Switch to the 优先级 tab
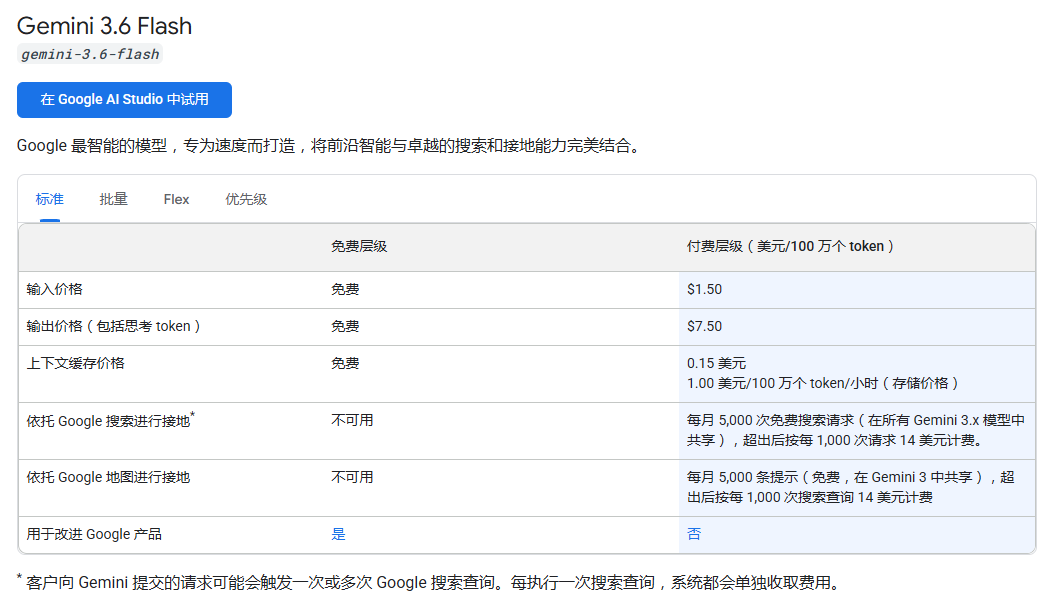This screenshot has width=1052, height=603. (246, 199)
